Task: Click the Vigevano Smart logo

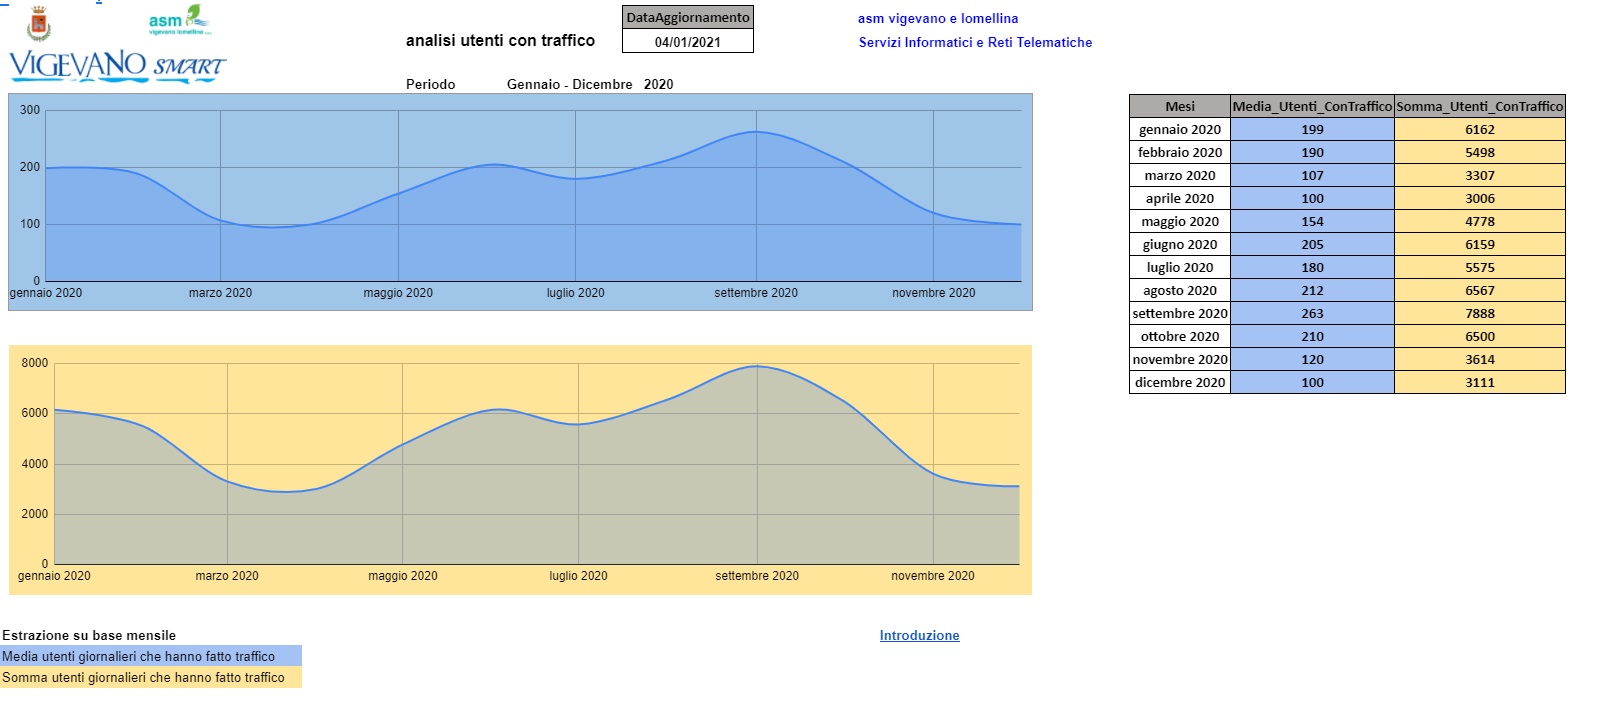Action: coord(118,66)
